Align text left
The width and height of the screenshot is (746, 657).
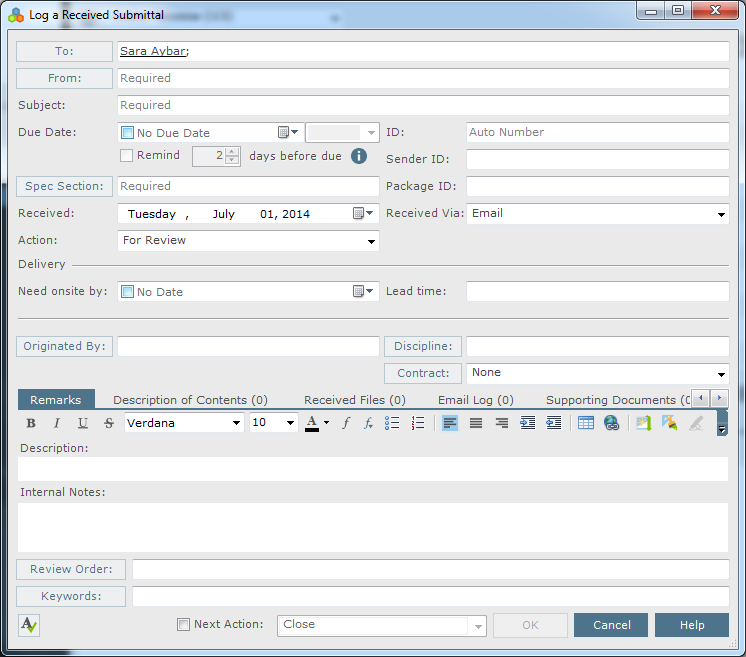point(450,423)
